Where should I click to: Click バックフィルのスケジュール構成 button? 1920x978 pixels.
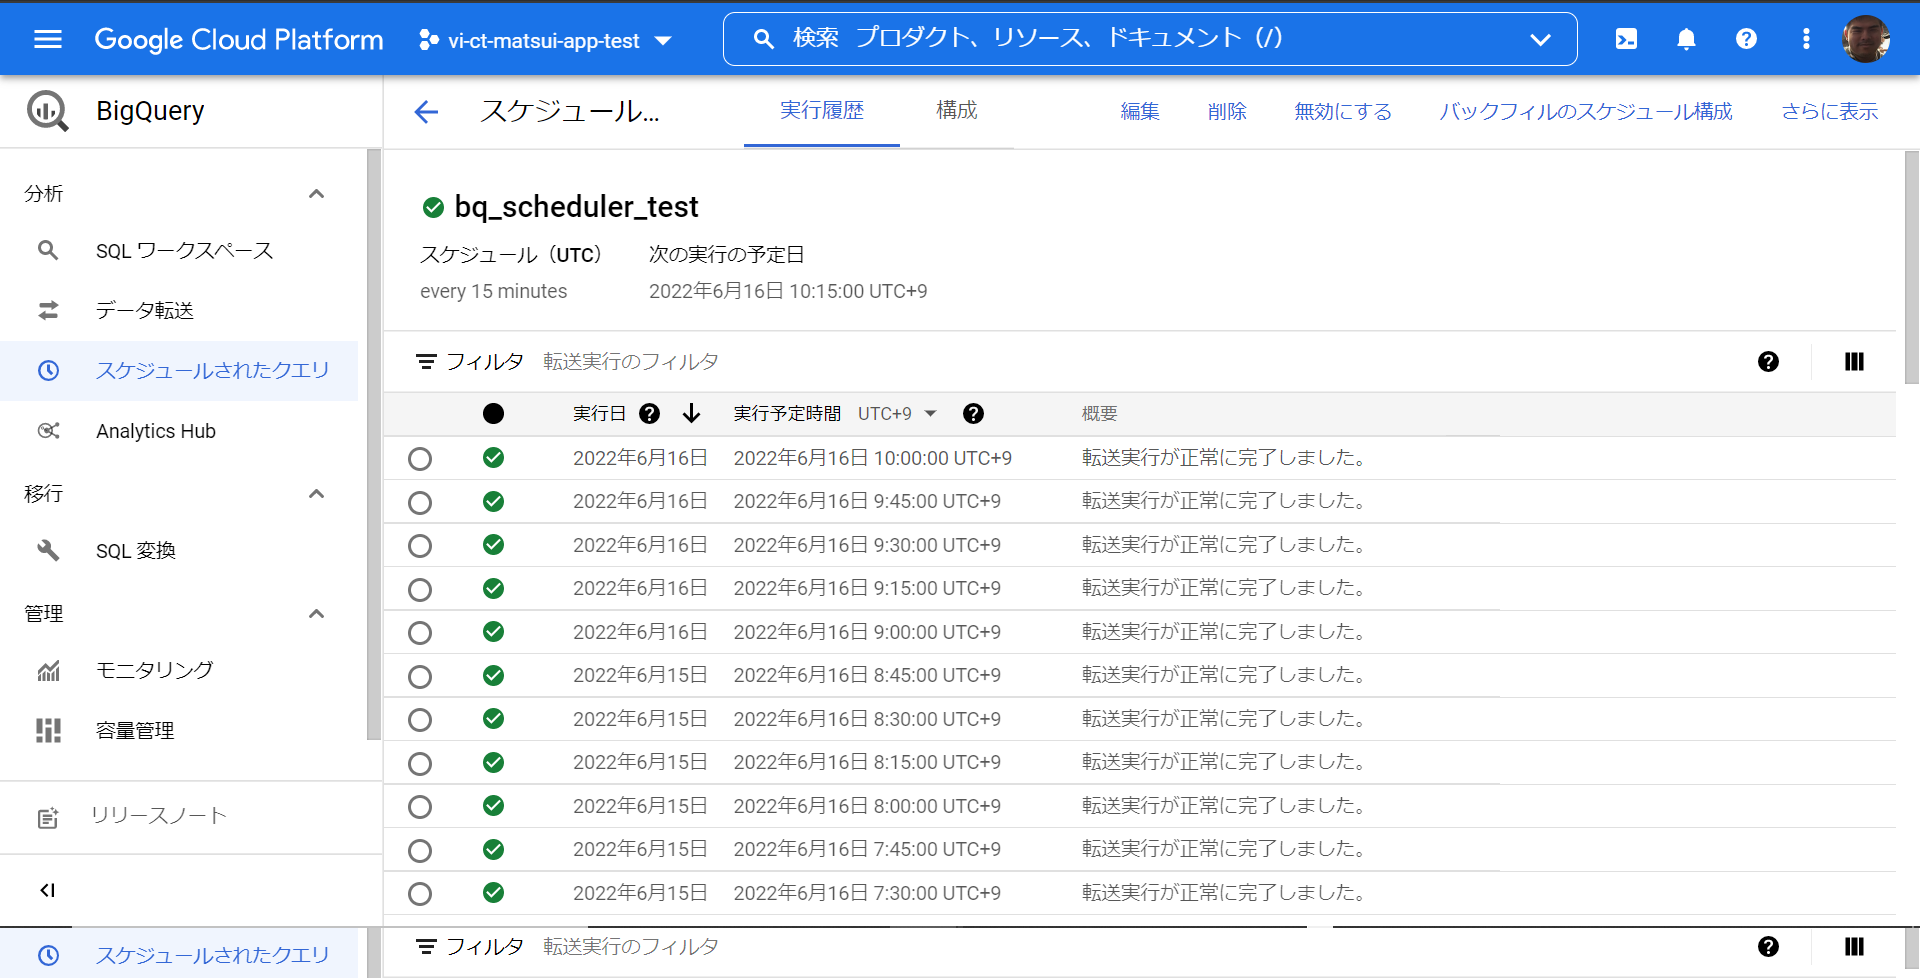coord(1586,111)
